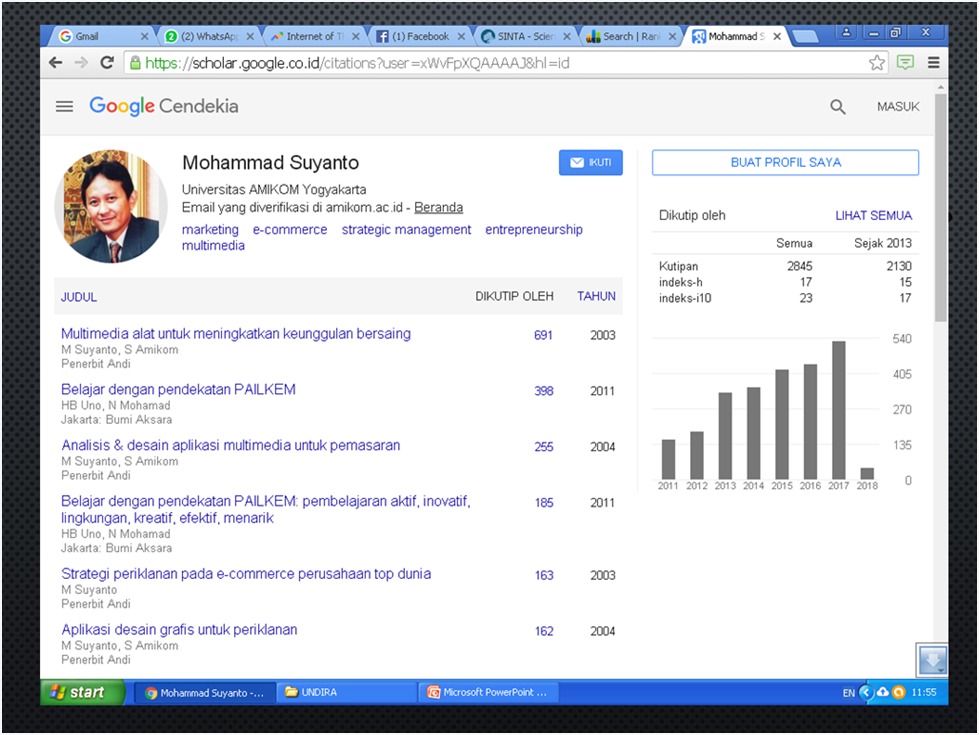Click the page vertical scrollbar thumb
Image resolution: width=979 pixels, height=735 pixels.
(x=940, y=207)
